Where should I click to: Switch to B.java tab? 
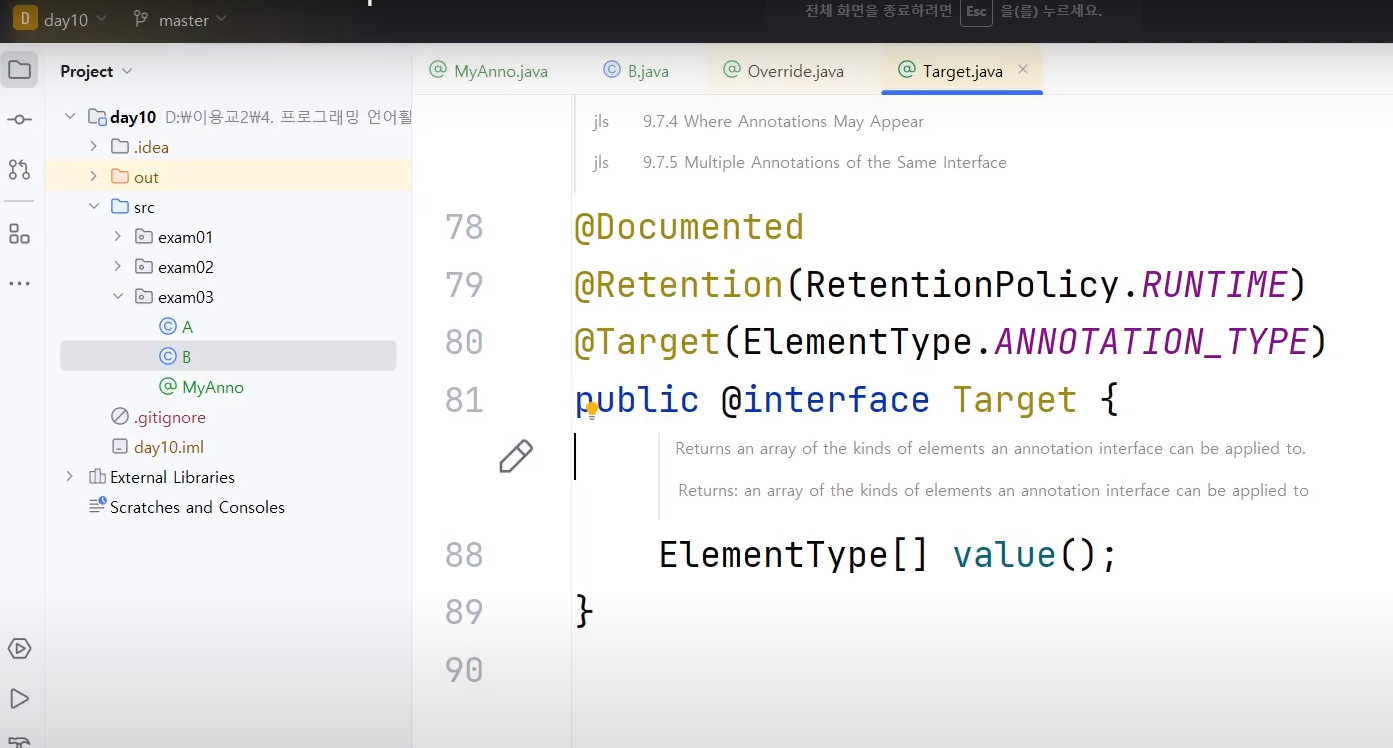coord(636,71)
